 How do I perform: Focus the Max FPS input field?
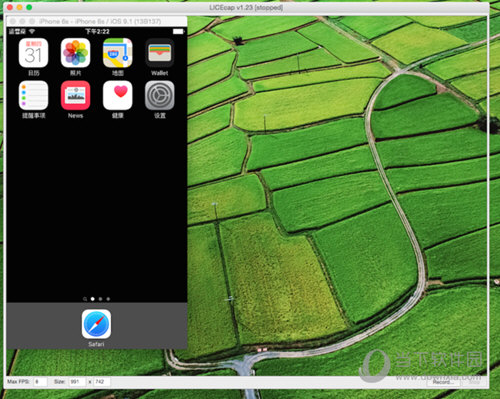[x=40, y=382]
